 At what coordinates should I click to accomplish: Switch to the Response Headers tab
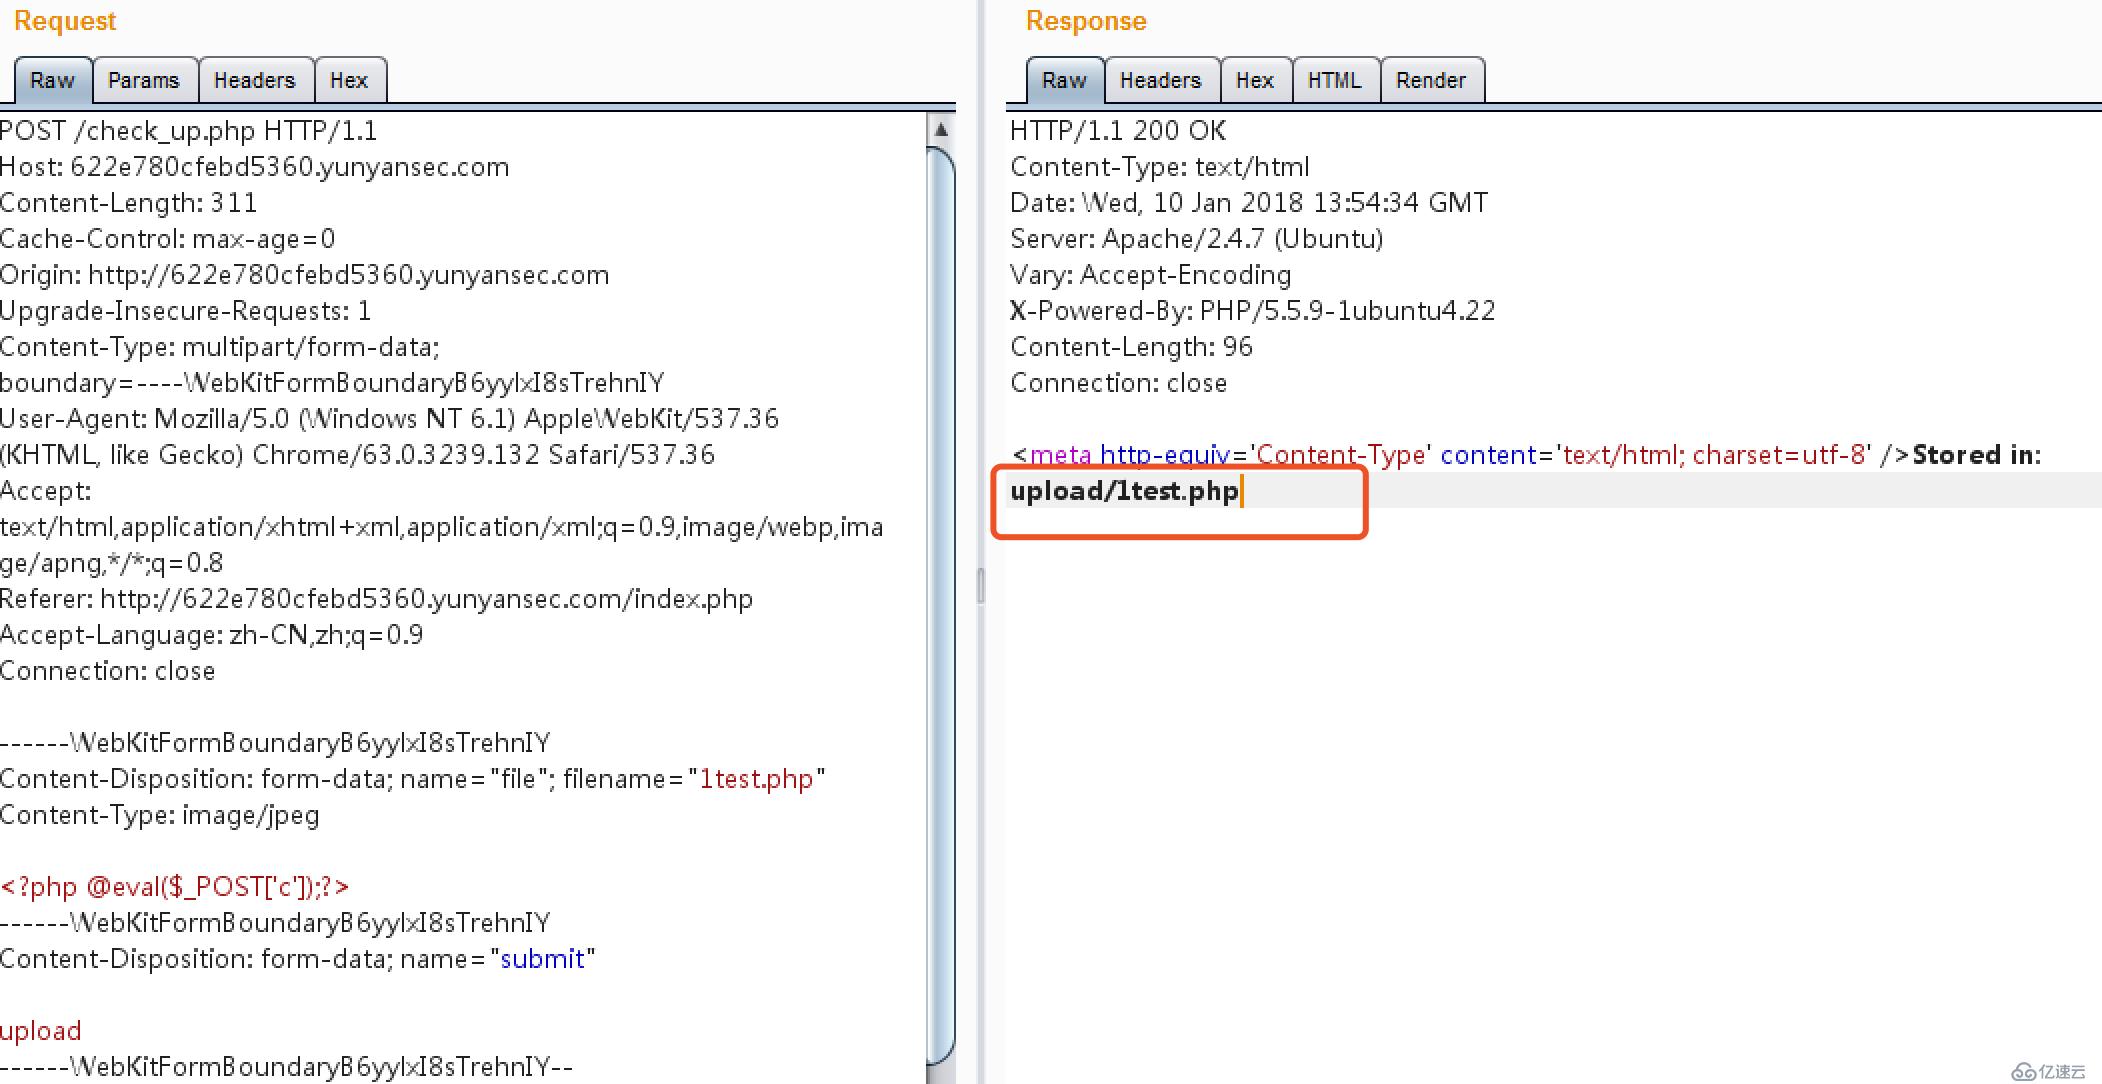tap(1161, 80)
